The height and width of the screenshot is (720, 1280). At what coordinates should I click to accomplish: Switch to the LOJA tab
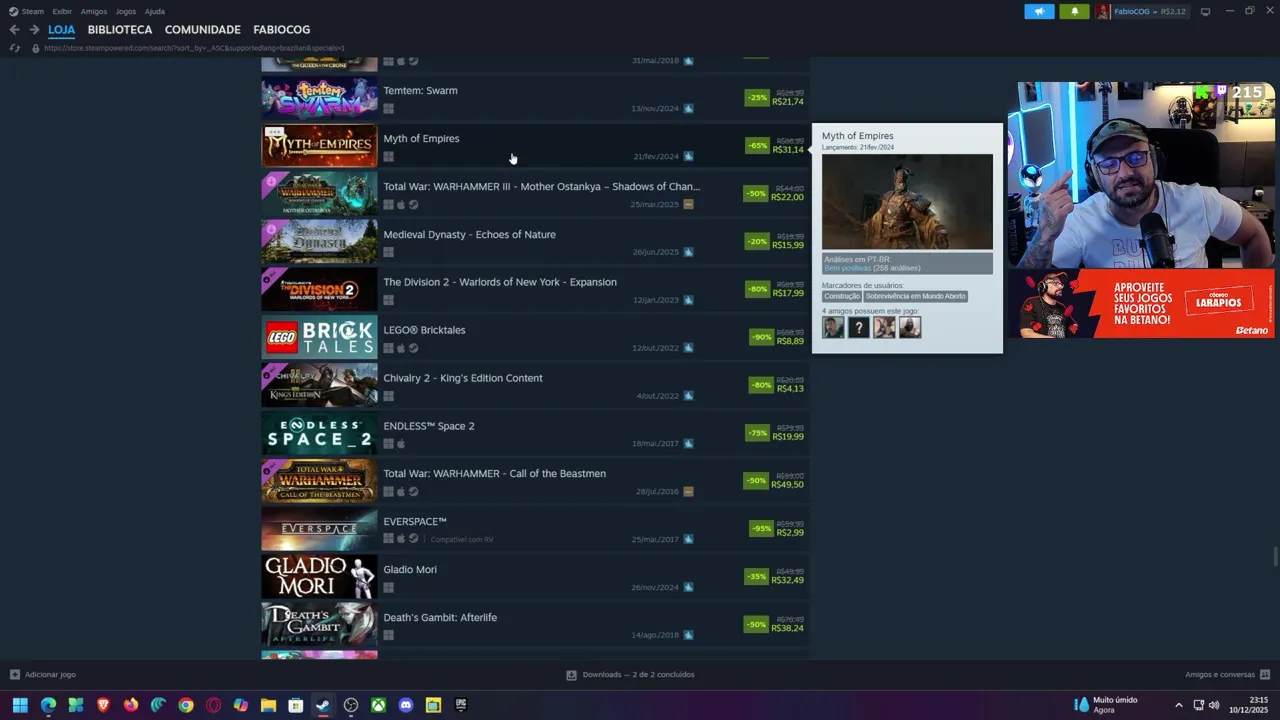coord(61,30)
